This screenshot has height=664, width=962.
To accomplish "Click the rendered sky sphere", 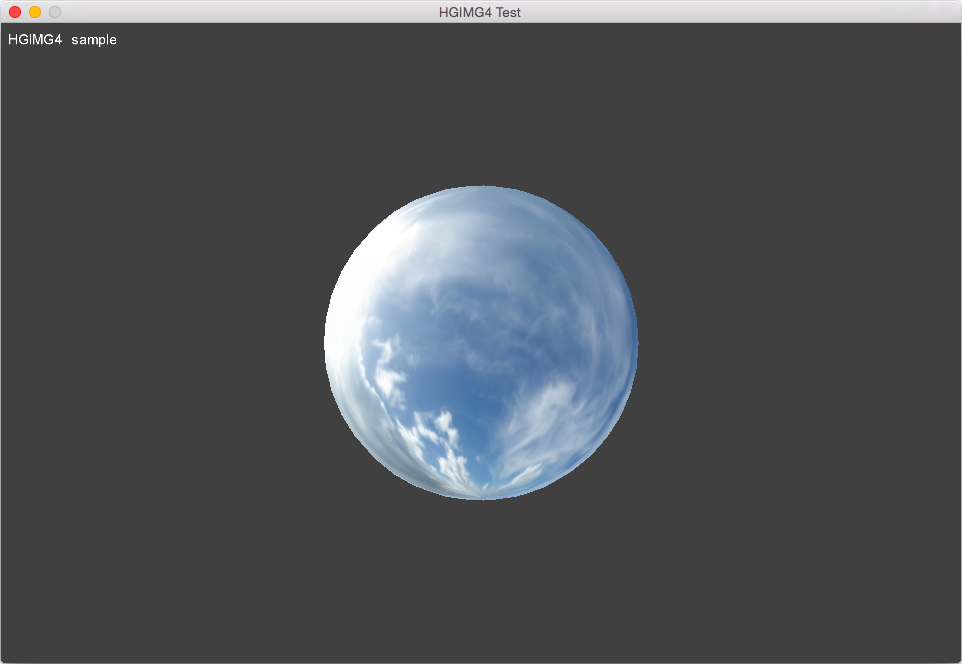I will pos(481,342).
